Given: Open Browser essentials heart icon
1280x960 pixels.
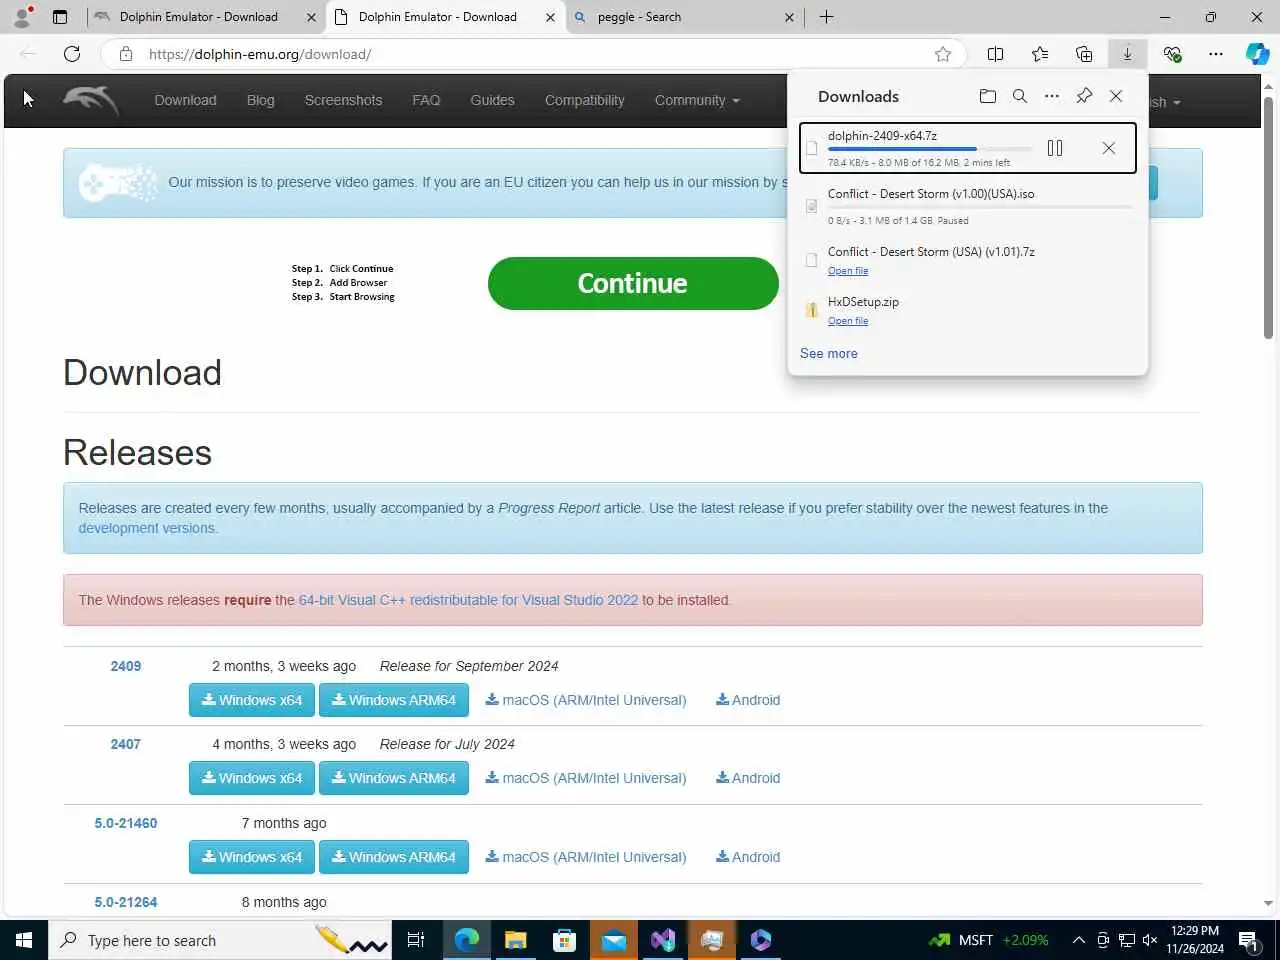Looking at the screenshot, I should pos(1172,54).
